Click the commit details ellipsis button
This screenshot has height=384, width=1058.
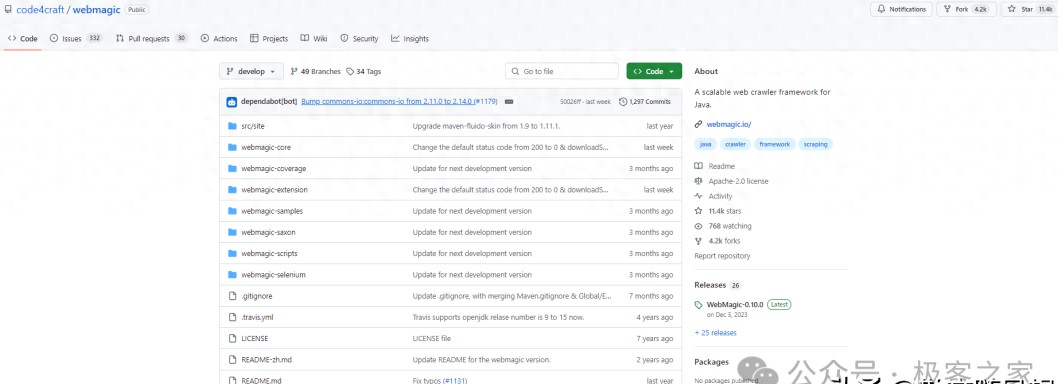509,102
